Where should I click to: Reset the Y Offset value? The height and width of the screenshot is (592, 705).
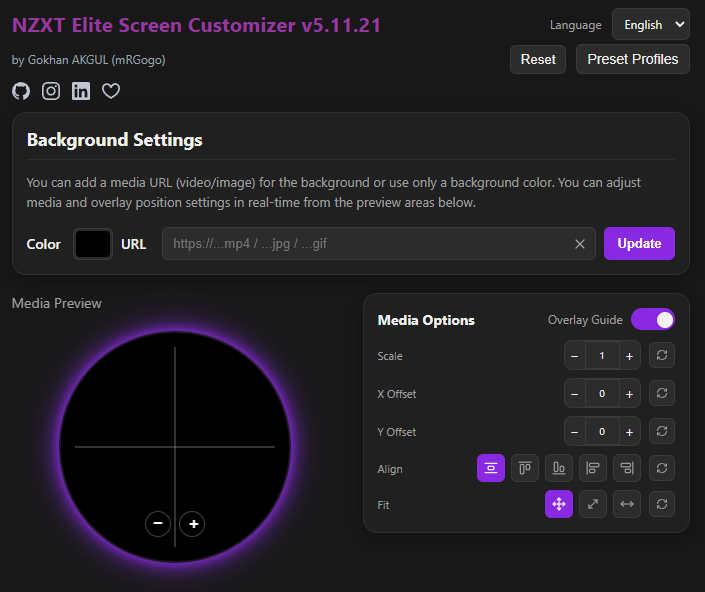tap(662, 431)
